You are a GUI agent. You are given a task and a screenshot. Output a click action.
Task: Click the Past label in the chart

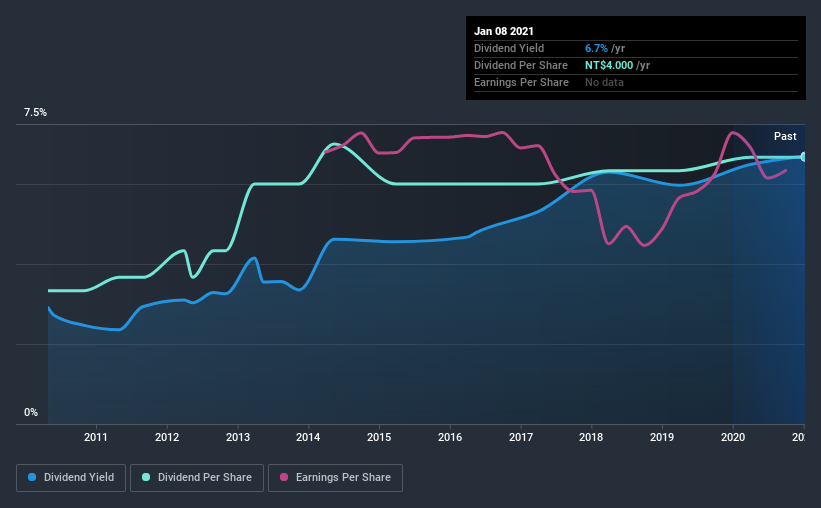tap(785, 136)
